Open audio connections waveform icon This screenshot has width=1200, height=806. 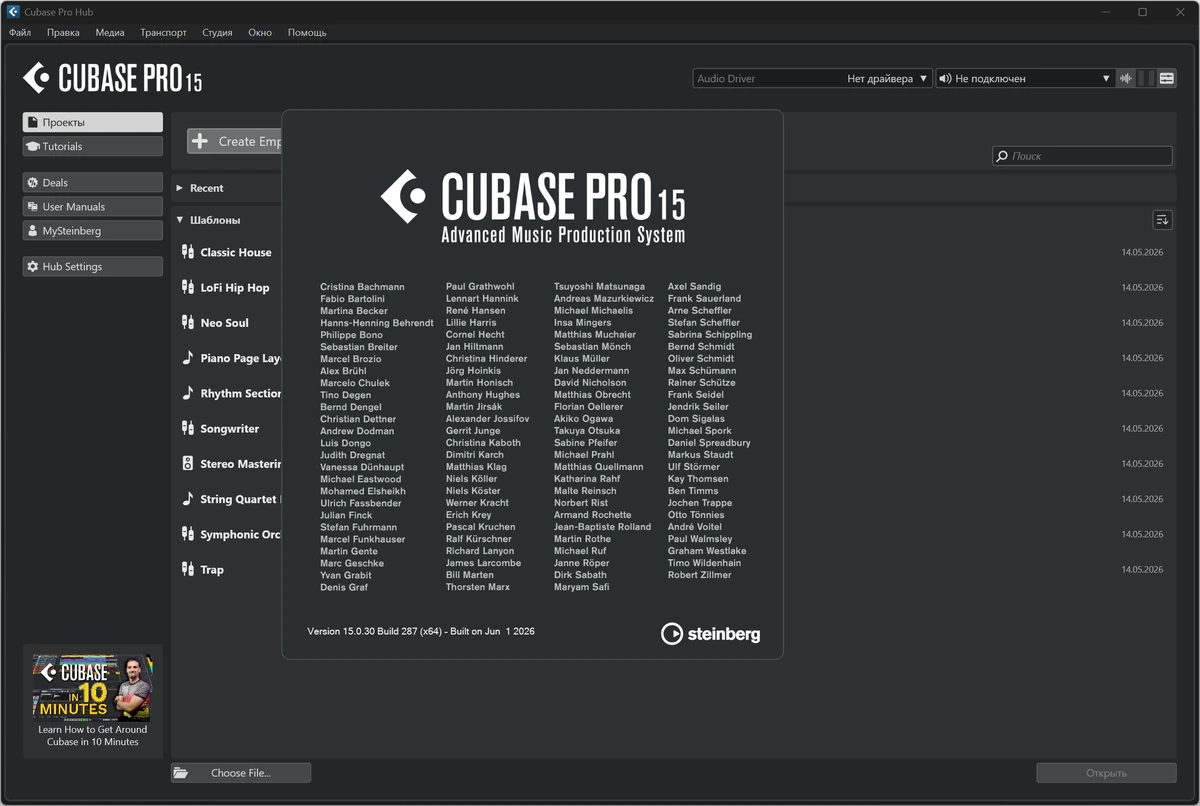point(1126,78)
